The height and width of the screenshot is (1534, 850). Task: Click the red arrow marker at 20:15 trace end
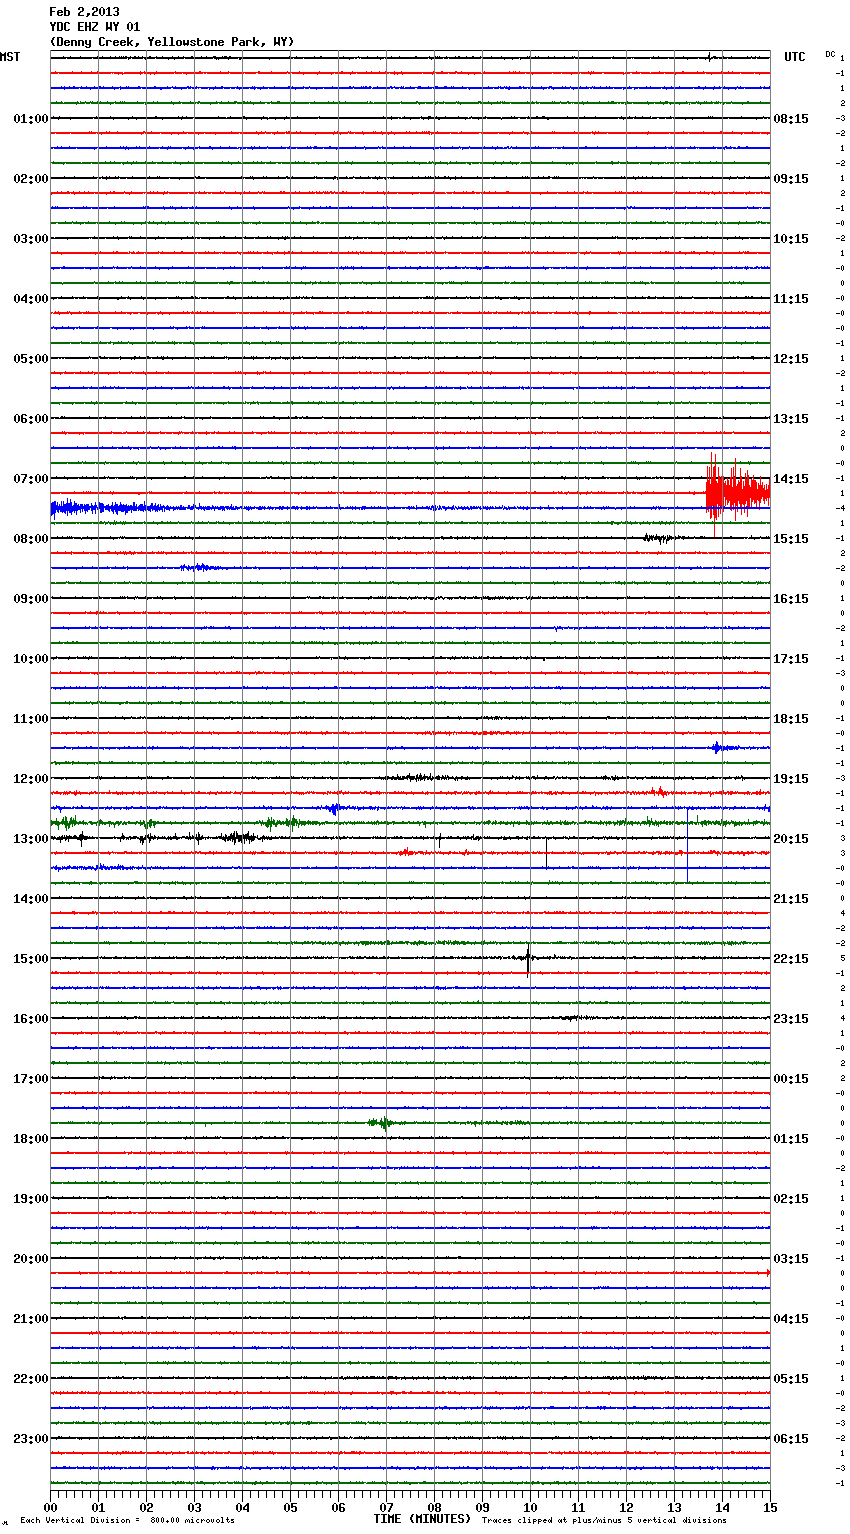point(768,1273)
